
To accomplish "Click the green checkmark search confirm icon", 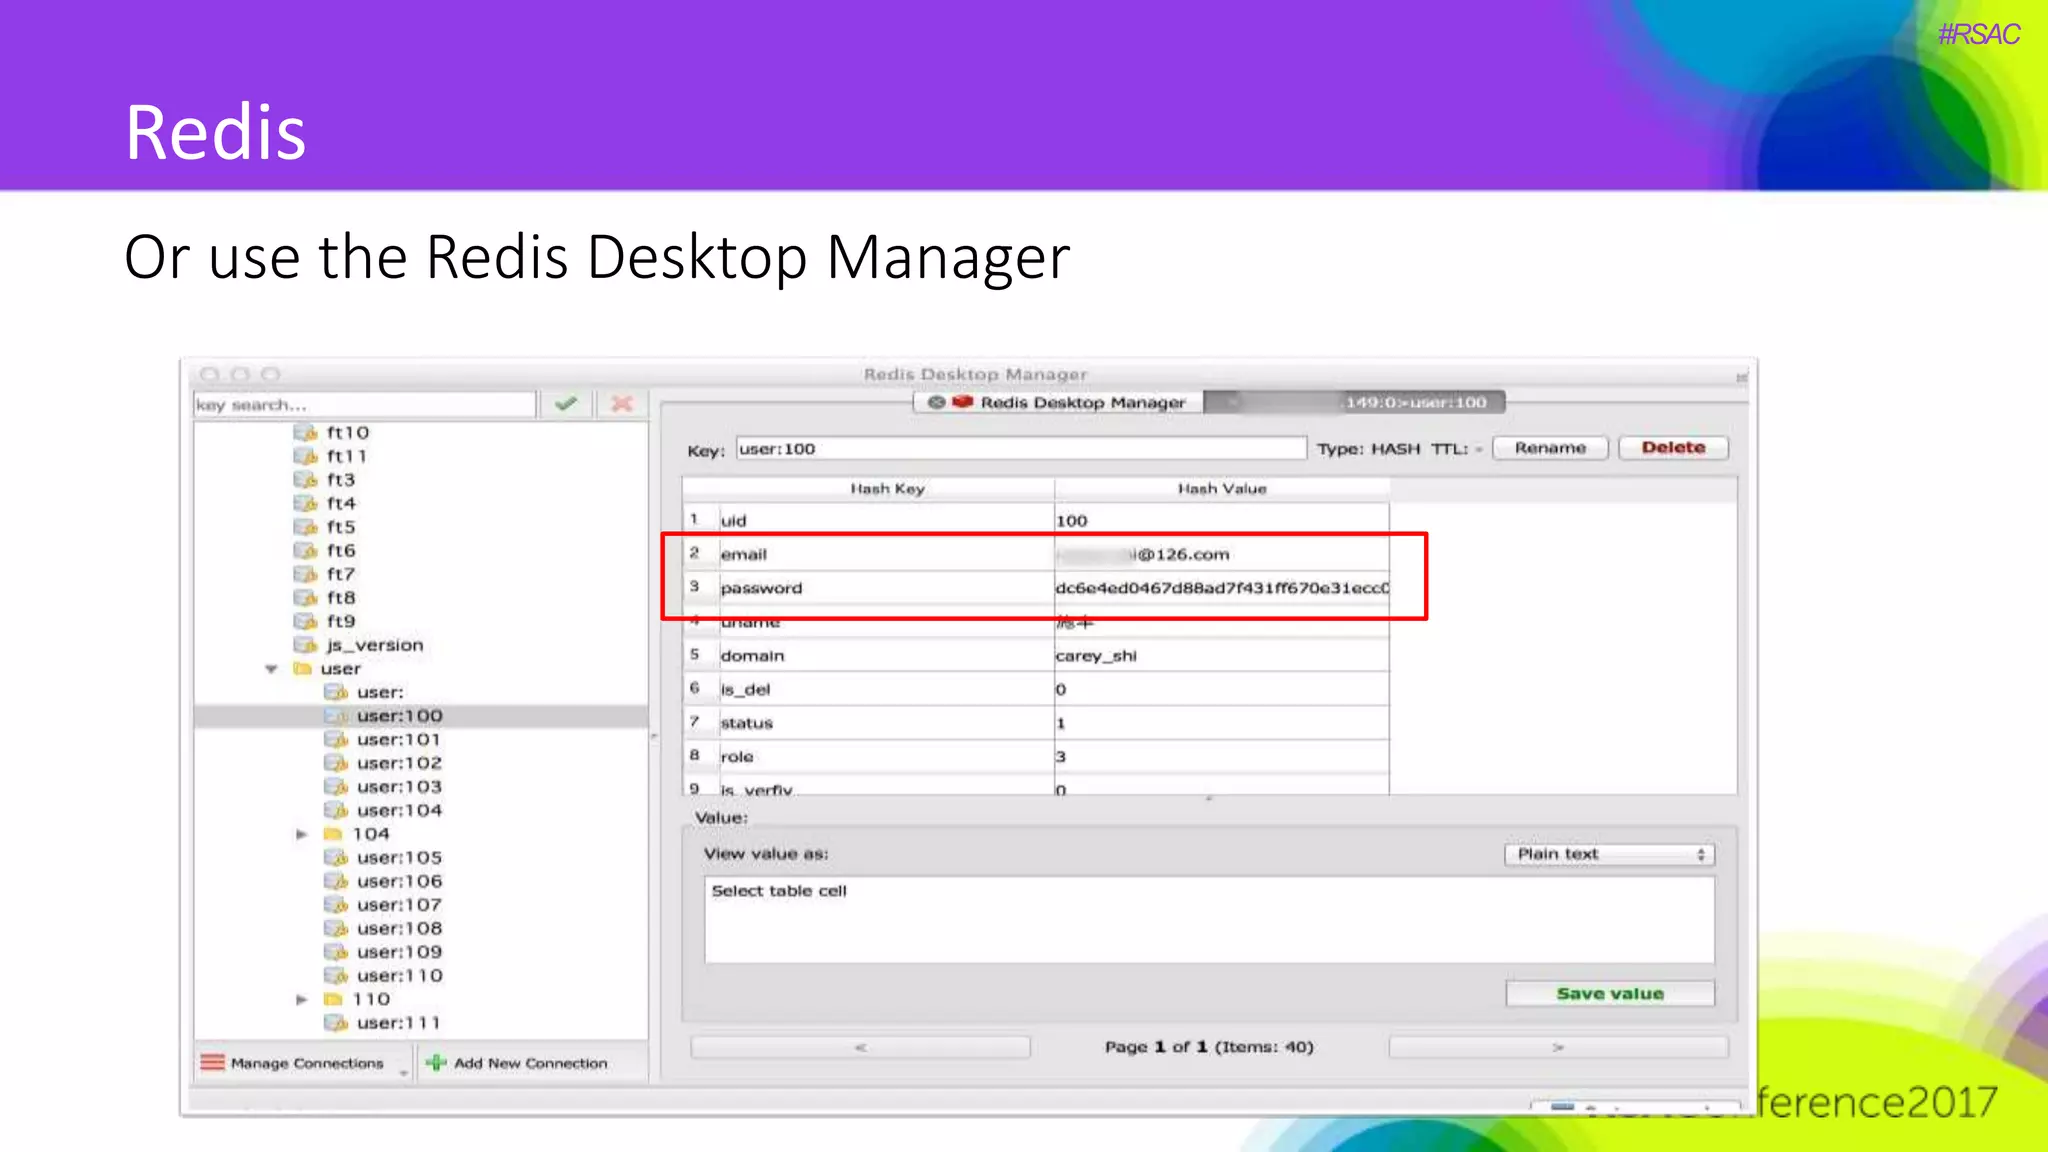I will (x=566, y=404).
